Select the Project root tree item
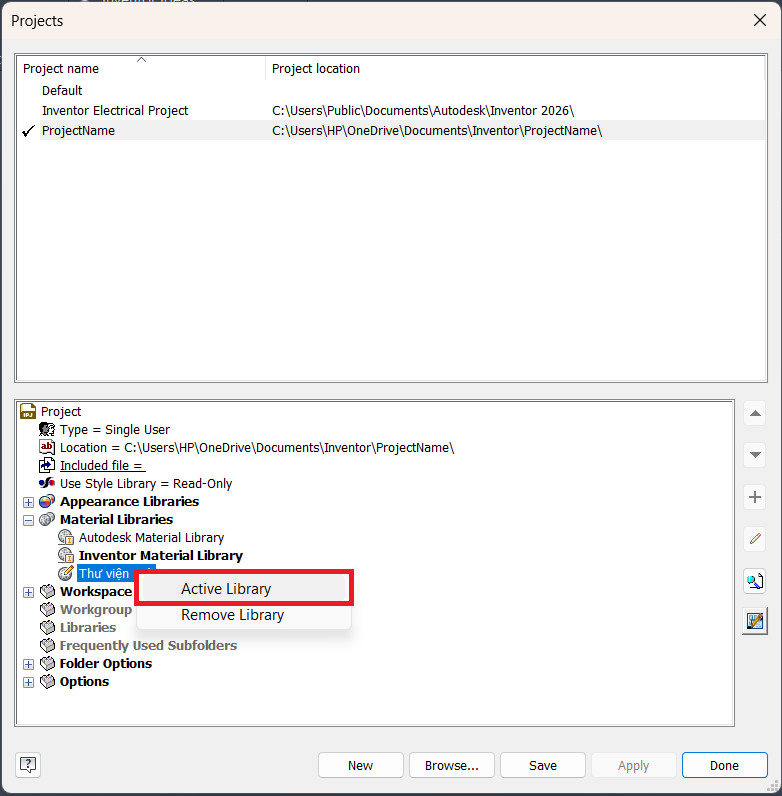The height and width of the screenshot is (796, 782). point(60,411)
